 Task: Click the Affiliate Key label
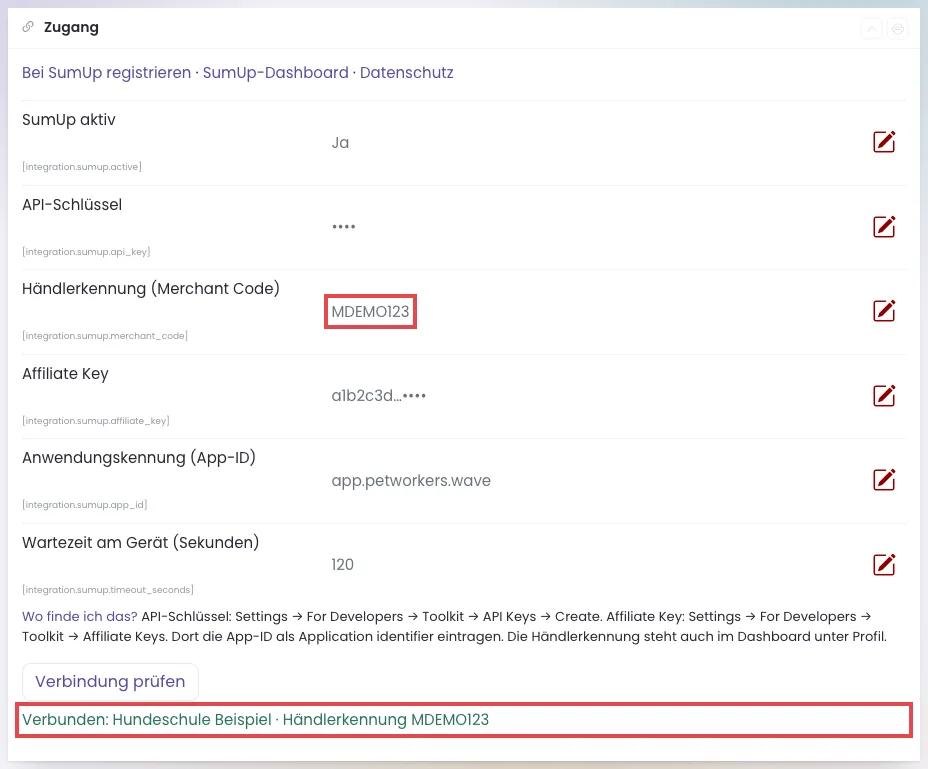(66, 374)
